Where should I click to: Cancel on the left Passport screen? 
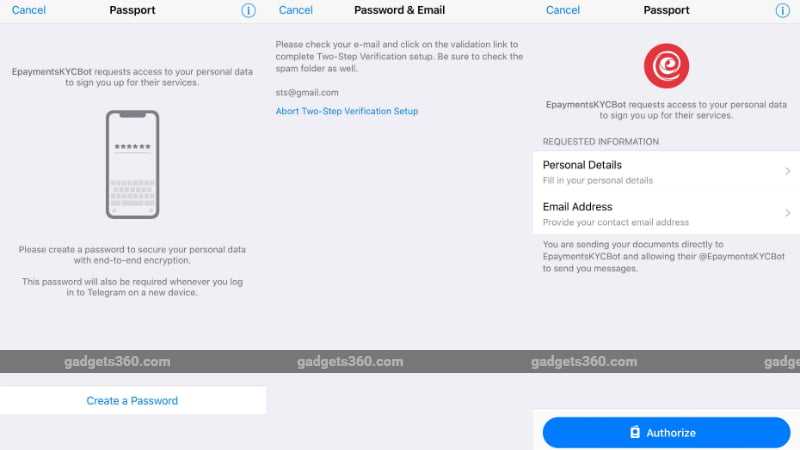point(29,10)
